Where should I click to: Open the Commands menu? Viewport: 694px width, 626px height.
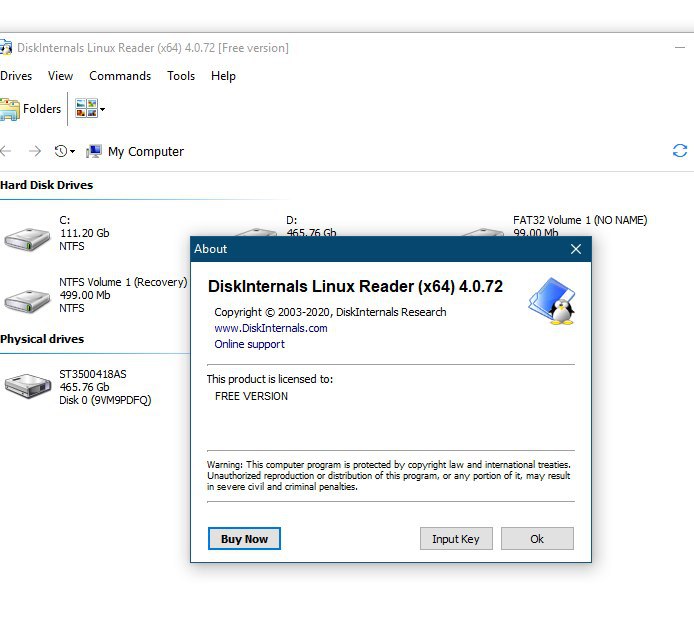coord(120,76)
